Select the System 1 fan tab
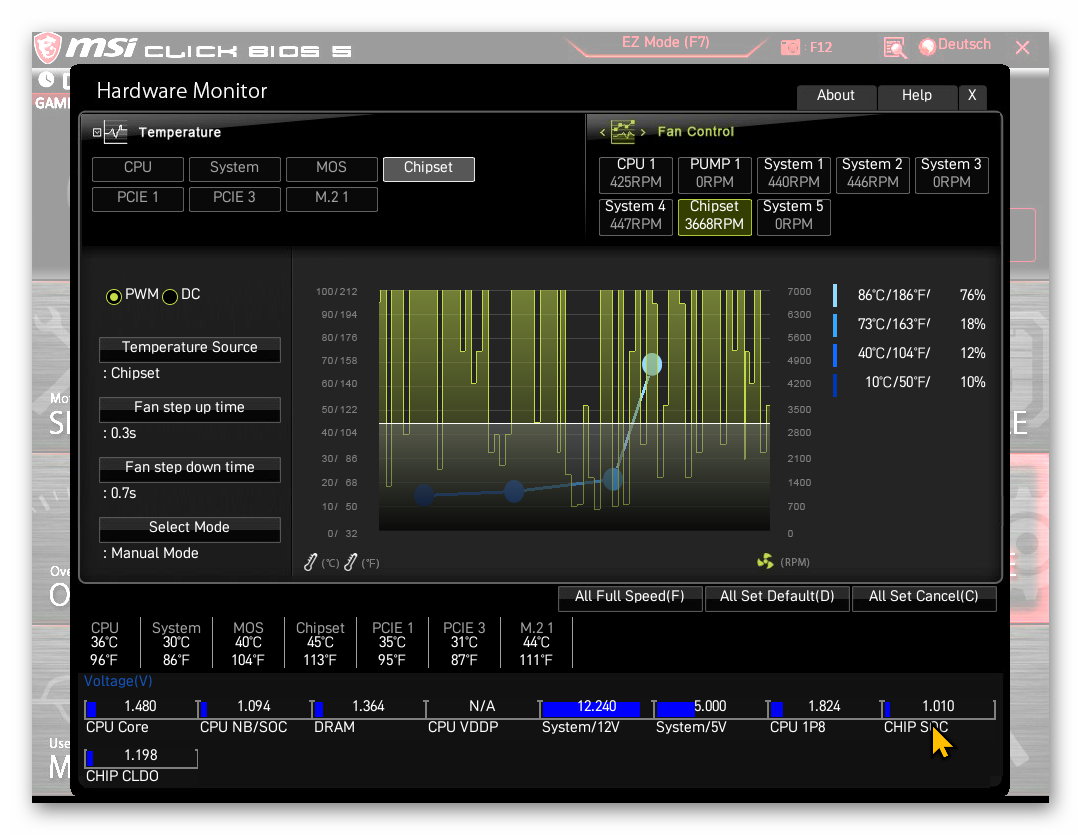Viewport: 1081px width, 835px height. (x=794, y=174)
